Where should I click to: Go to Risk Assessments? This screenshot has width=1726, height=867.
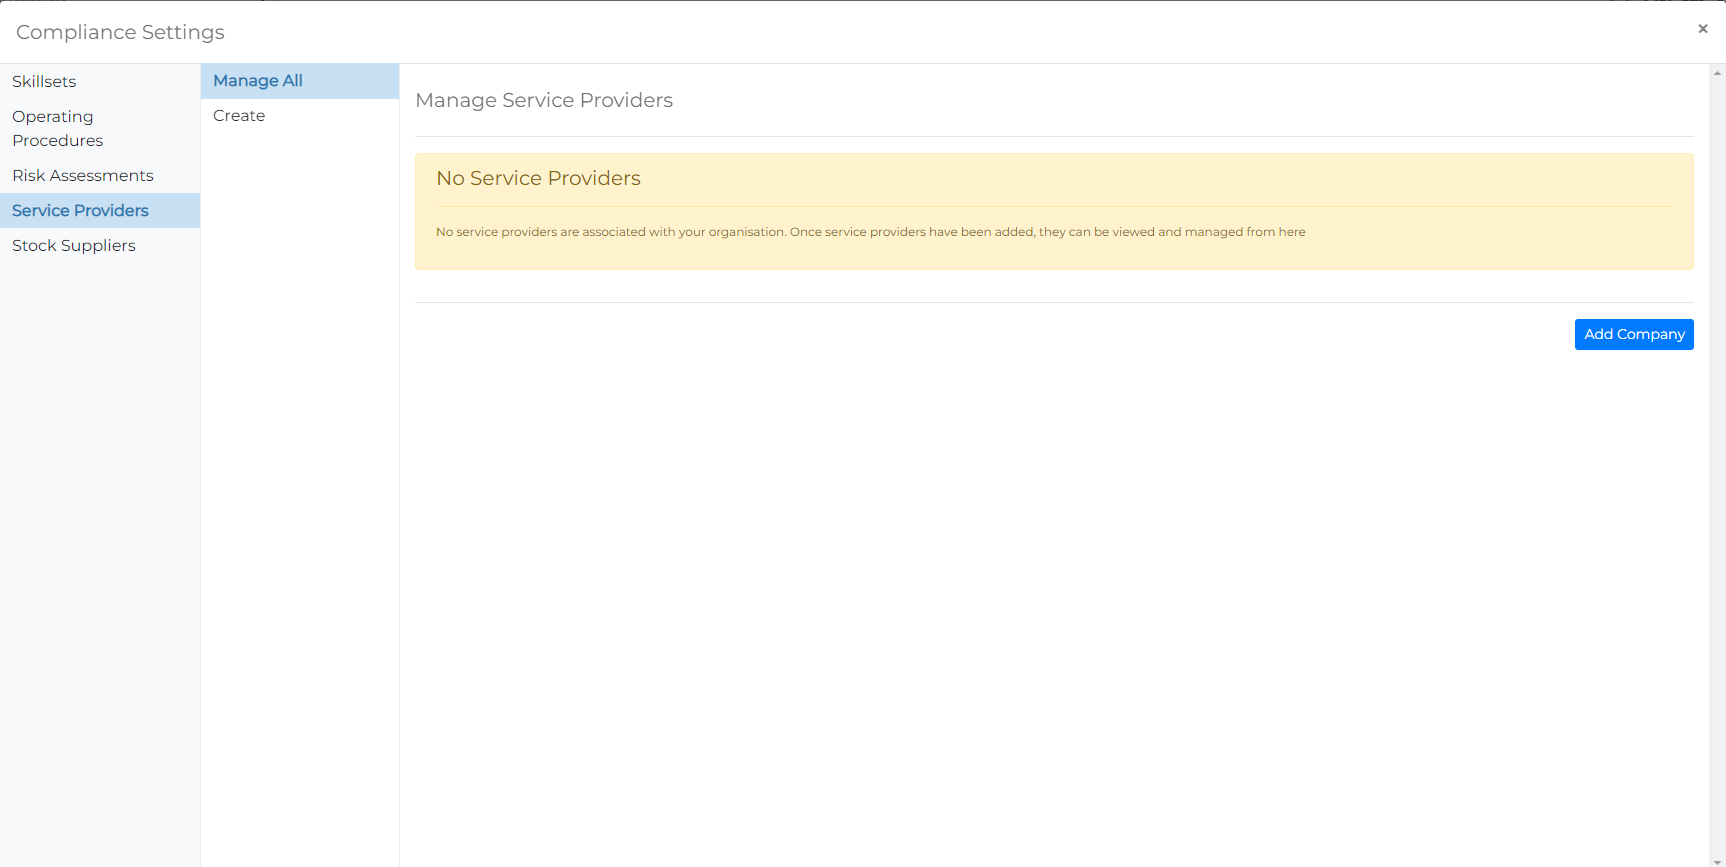[83, 176]
